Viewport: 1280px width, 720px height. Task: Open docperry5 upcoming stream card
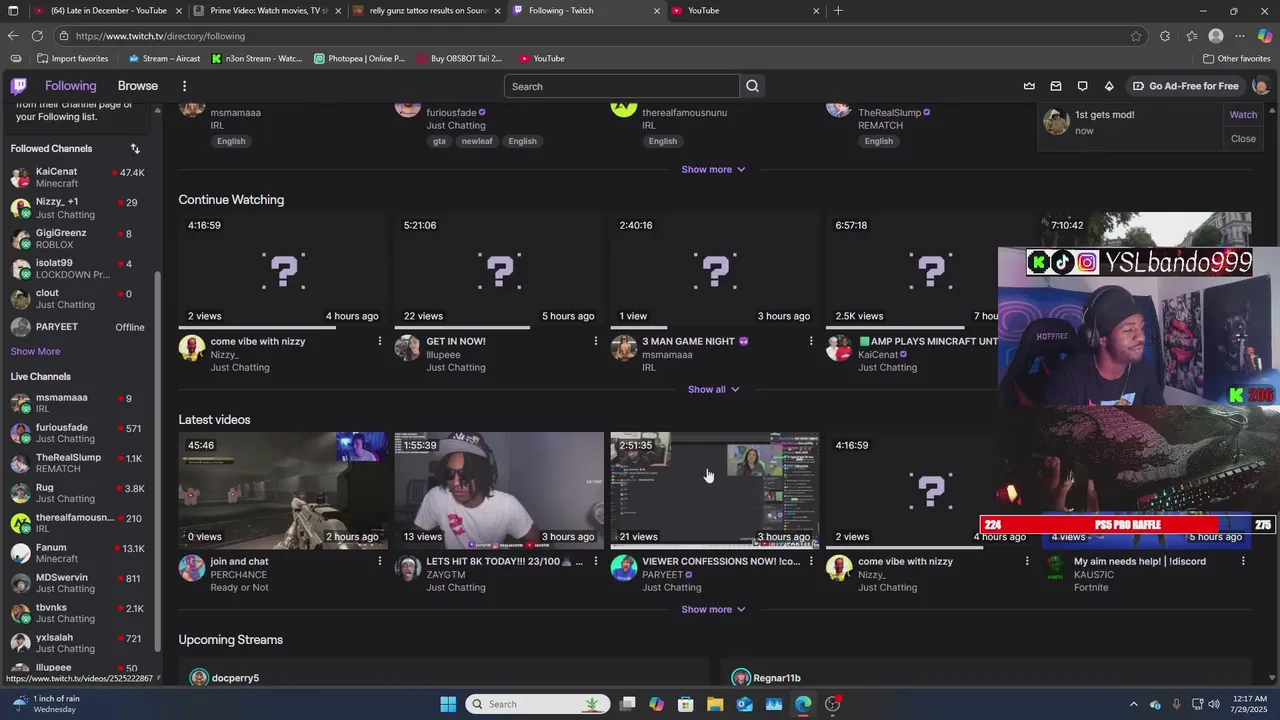coord(444,673)
